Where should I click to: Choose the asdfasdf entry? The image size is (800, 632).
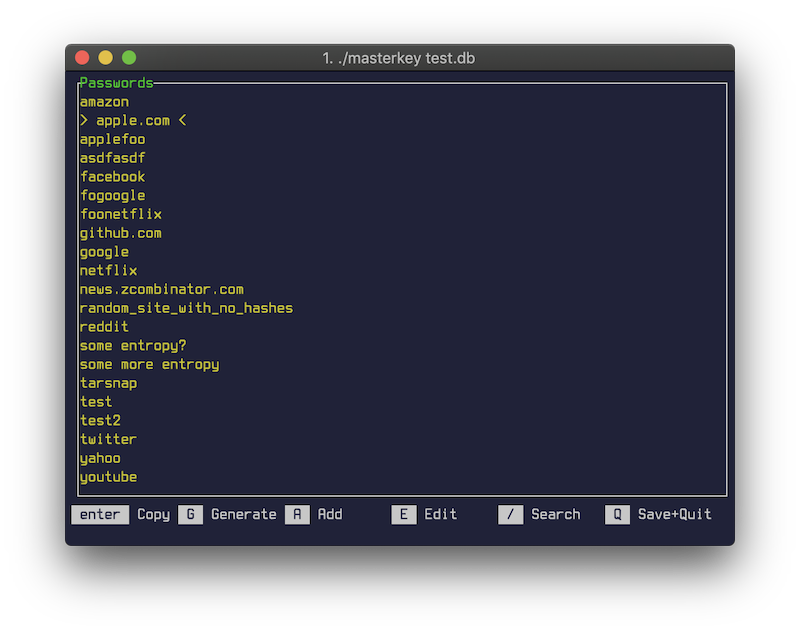(x=113, y=158)
